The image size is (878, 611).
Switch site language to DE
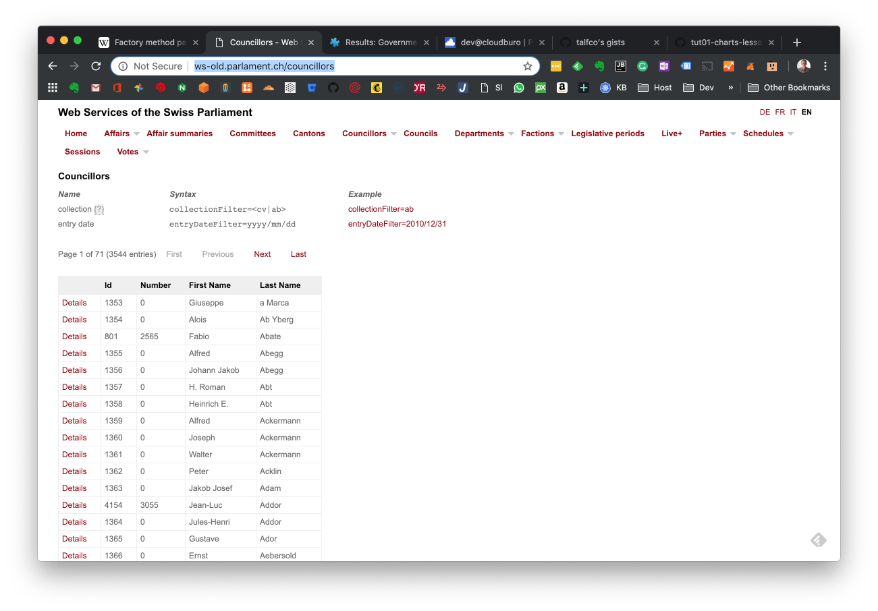765,112
